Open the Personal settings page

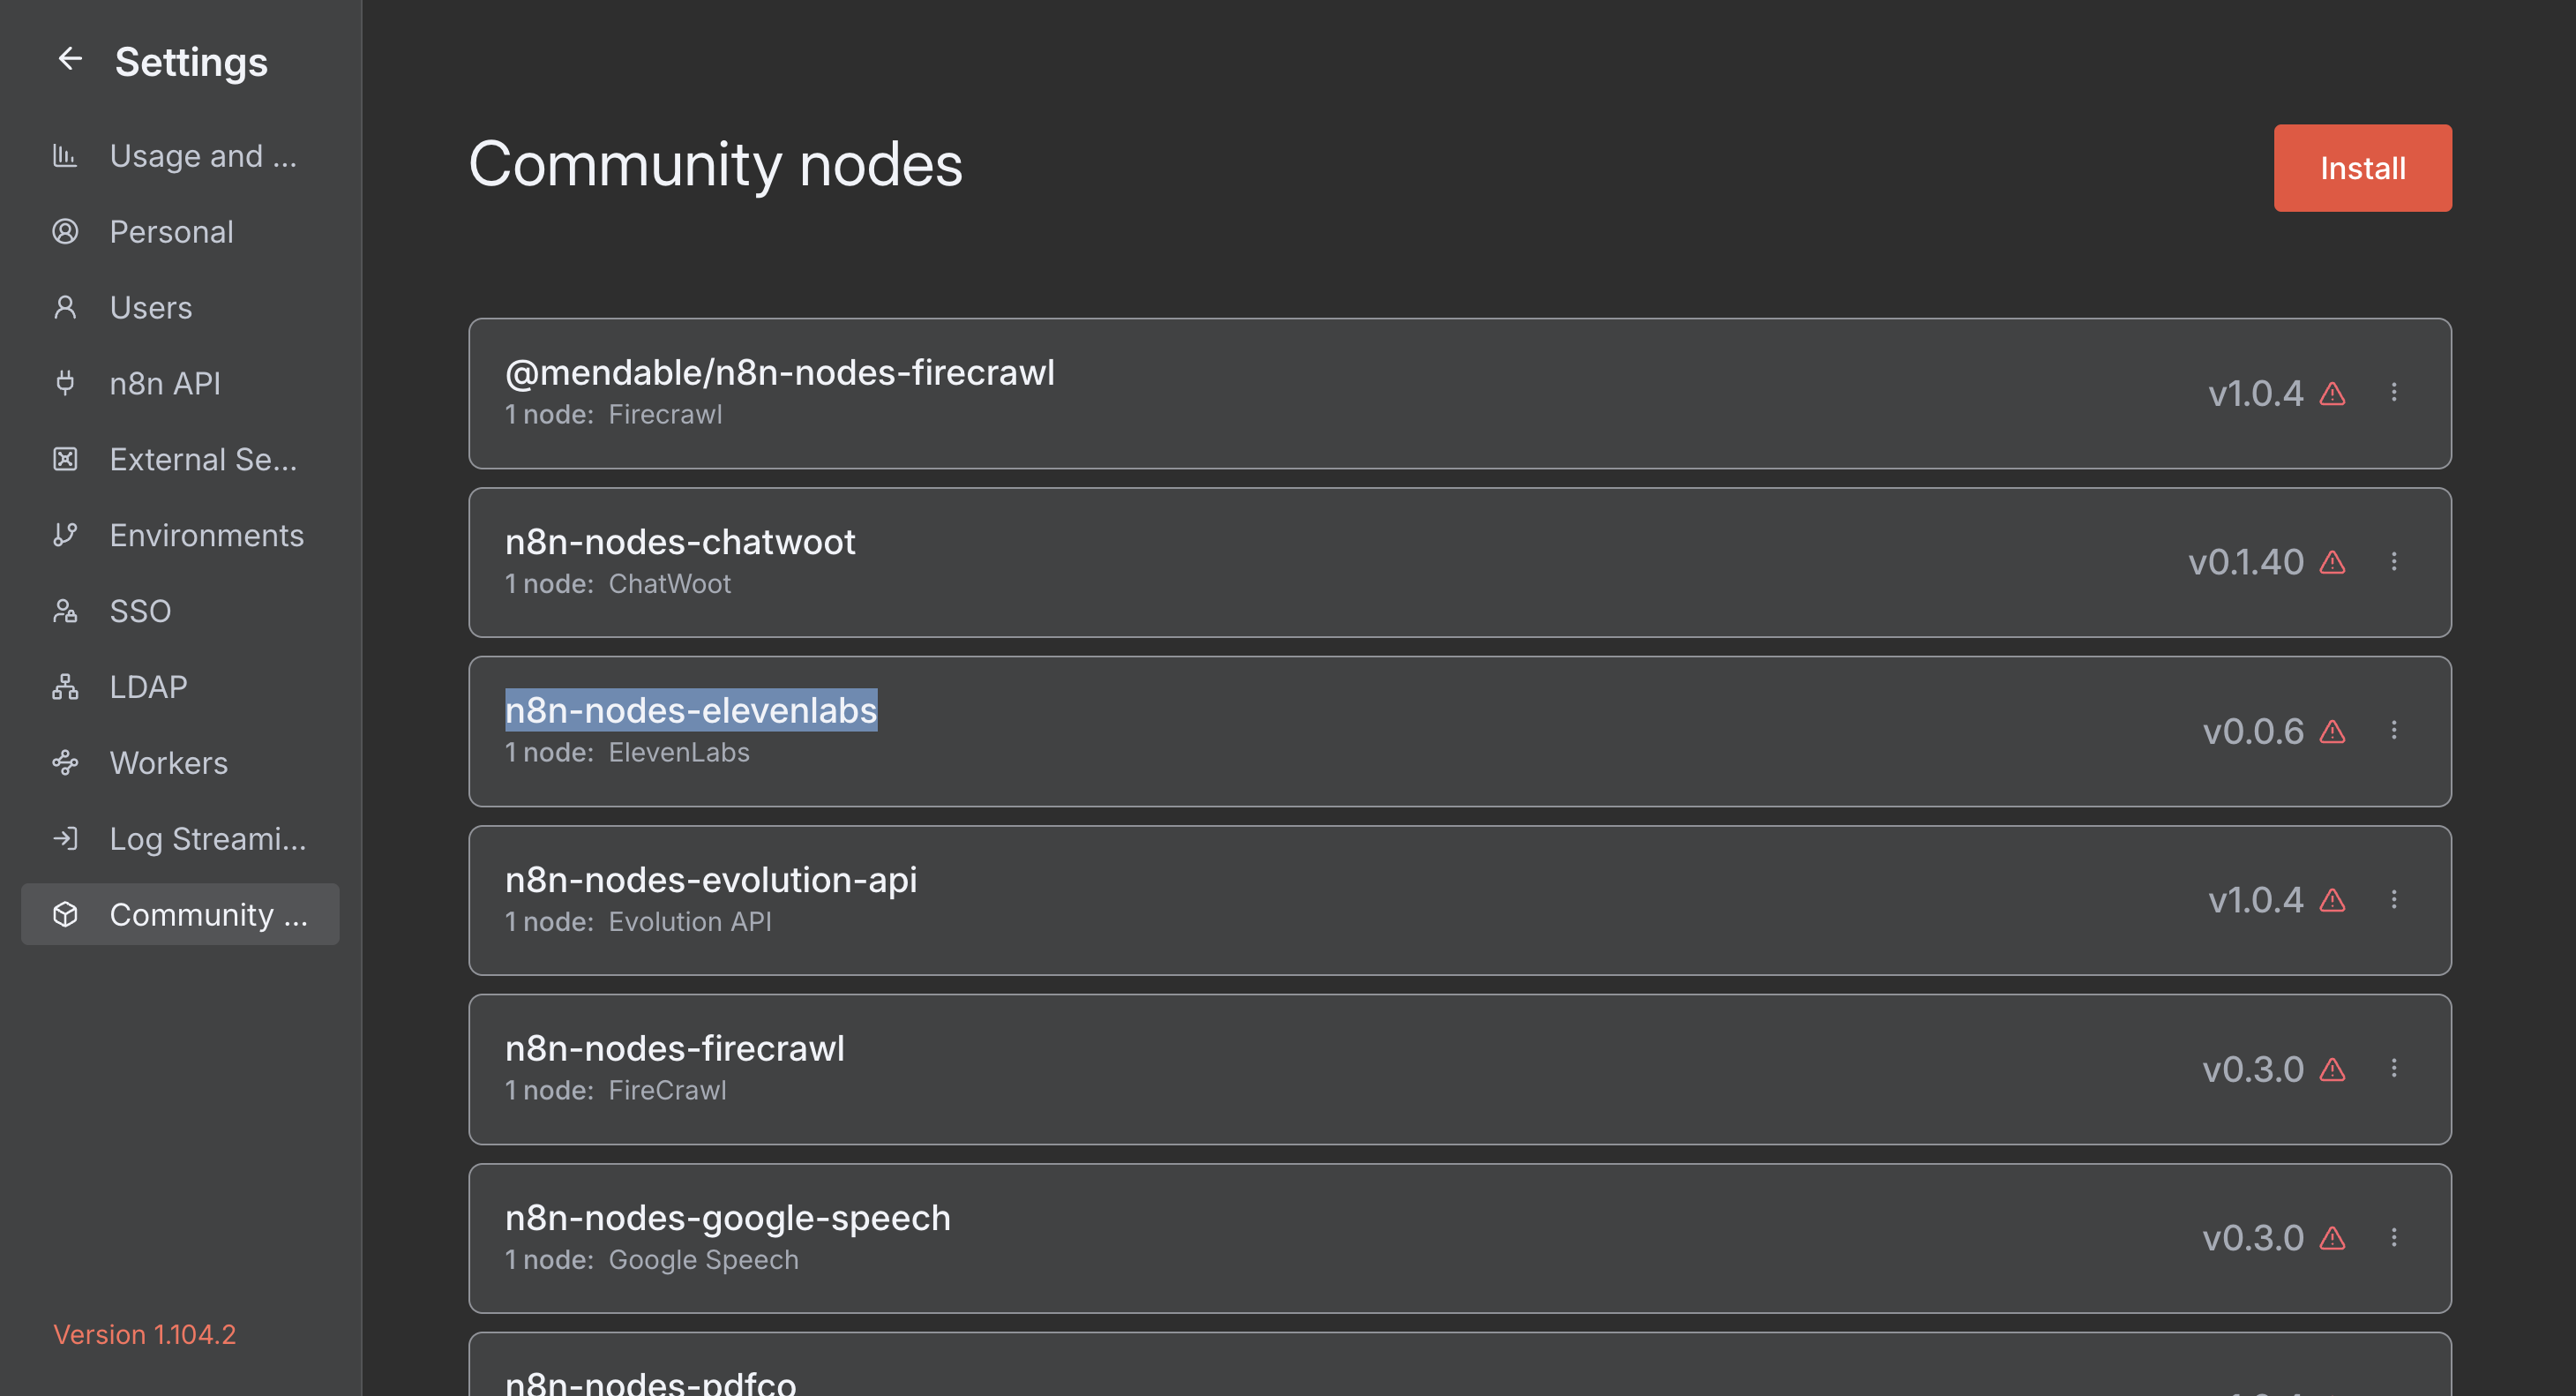(171, 232)
